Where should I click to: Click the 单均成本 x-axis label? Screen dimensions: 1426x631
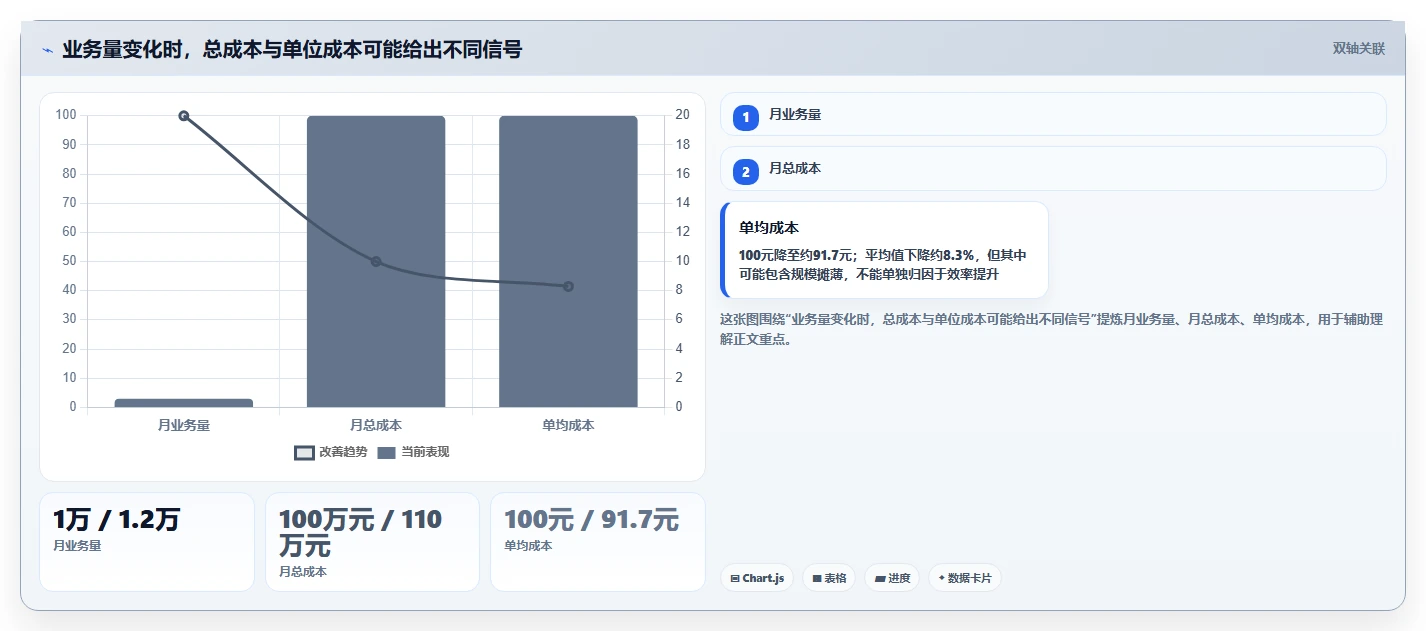tap(568, 425)
